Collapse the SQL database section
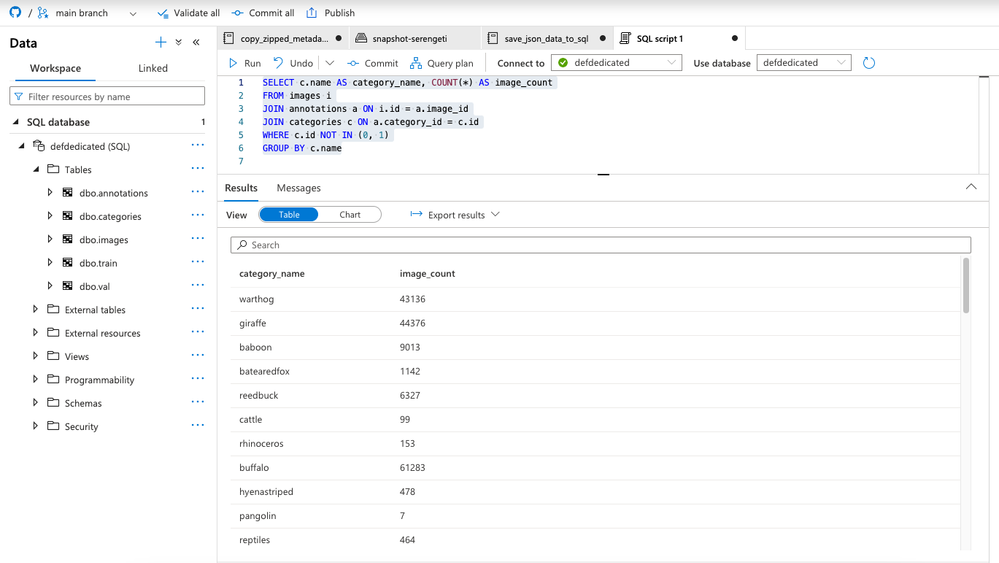 16,122
